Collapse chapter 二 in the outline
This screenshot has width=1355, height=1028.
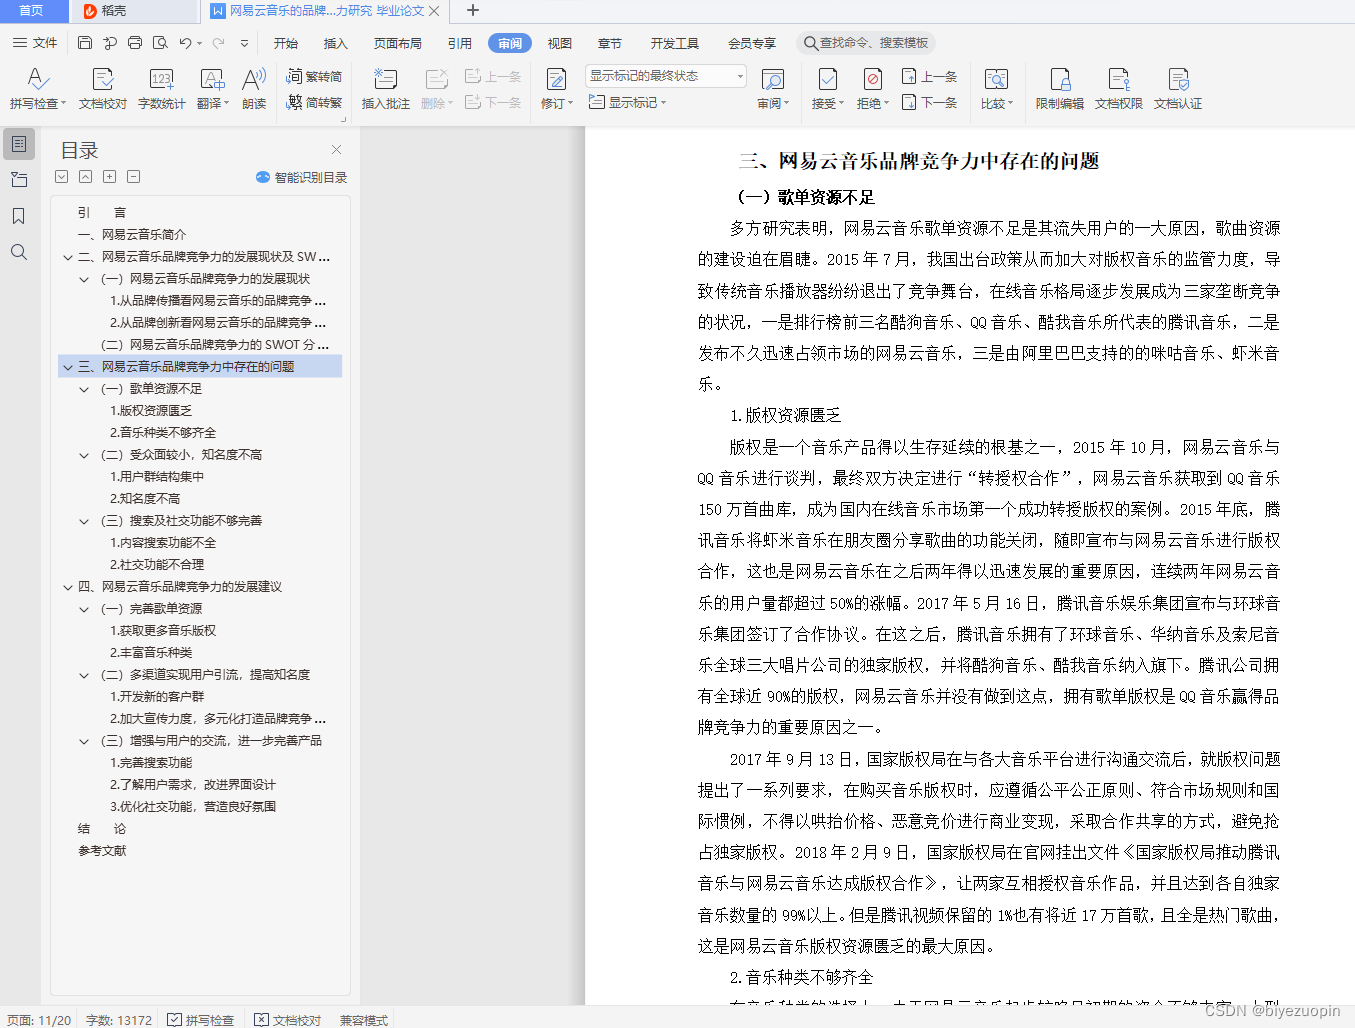pos(68,257)
